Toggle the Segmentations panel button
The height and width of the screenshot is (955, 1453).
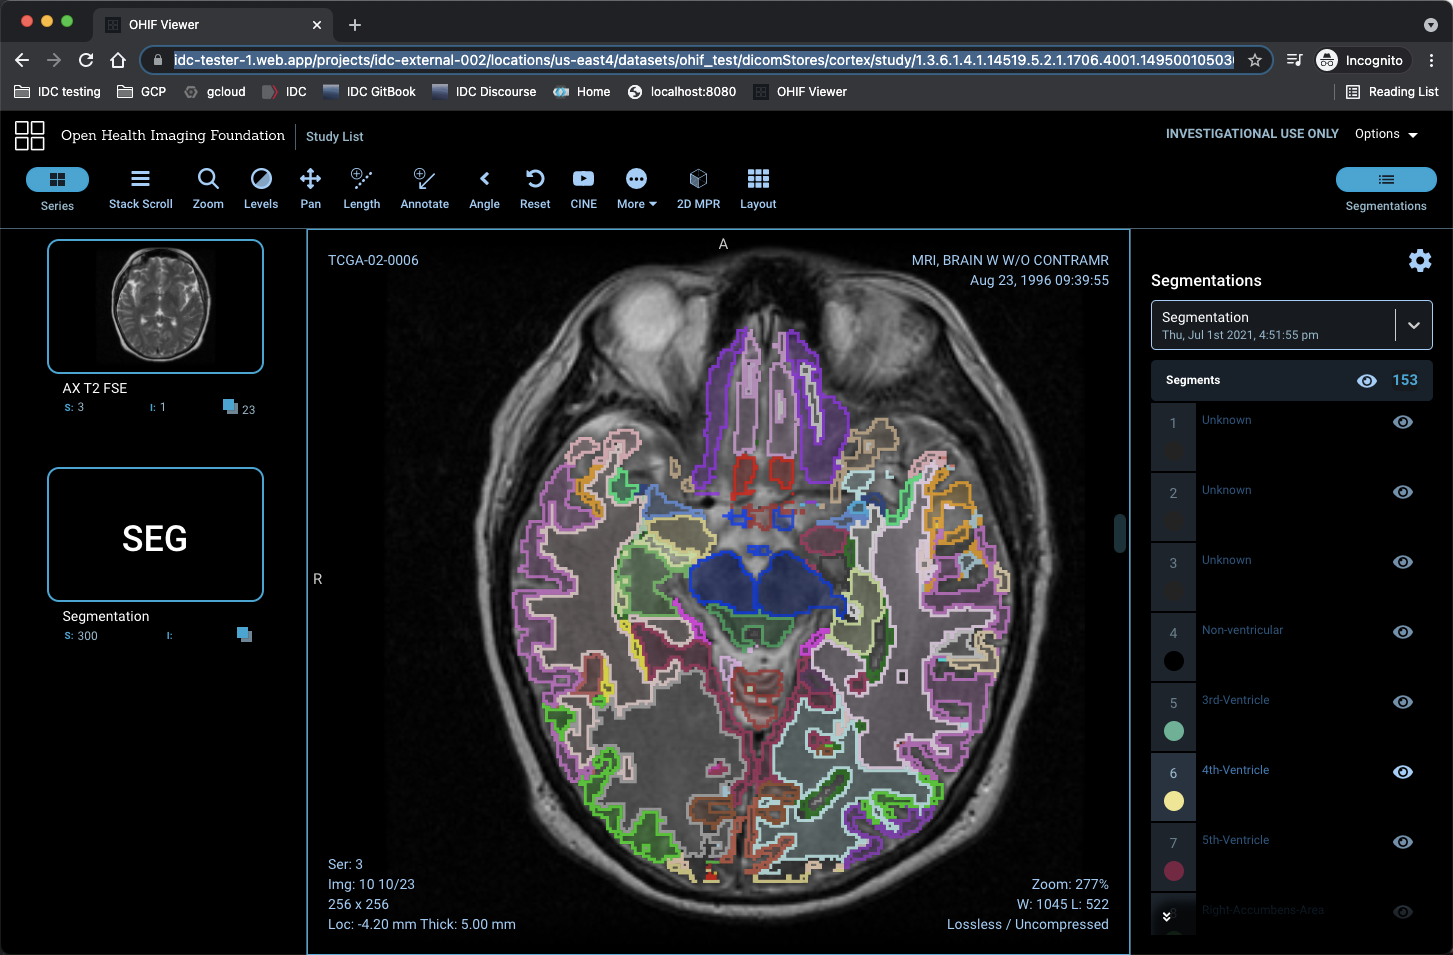click(x=1386, y=180)
